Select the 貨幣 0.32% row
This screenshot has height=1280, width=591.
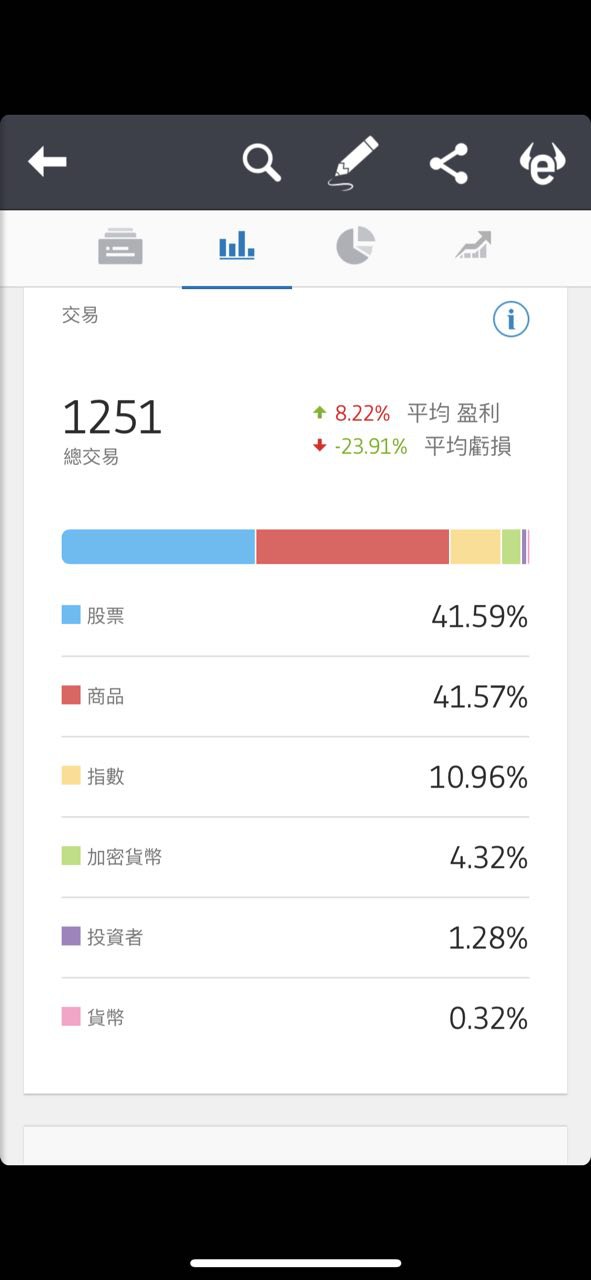295,1018
